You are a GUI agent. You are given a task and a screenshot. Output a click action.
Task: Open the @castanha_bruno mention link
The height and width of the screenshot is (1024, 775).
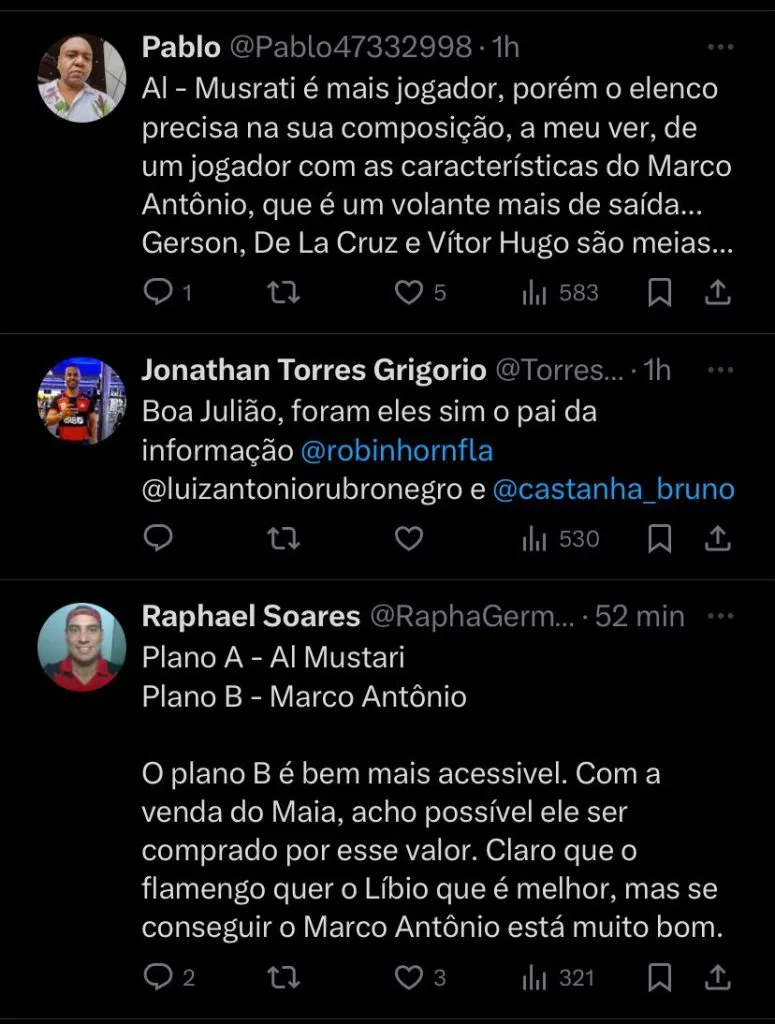614,490
